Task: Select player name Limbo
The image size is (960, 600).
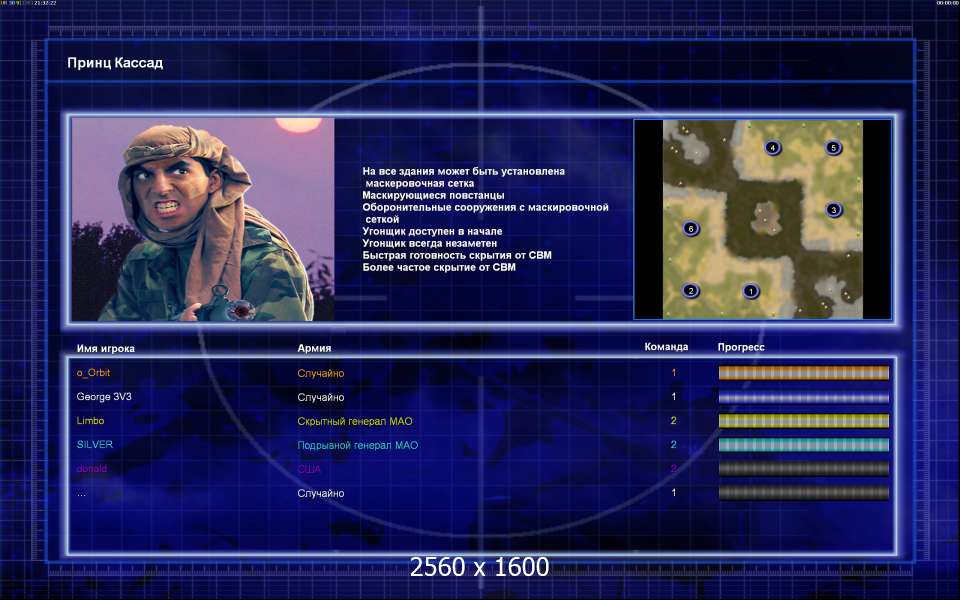Action: 90,421
